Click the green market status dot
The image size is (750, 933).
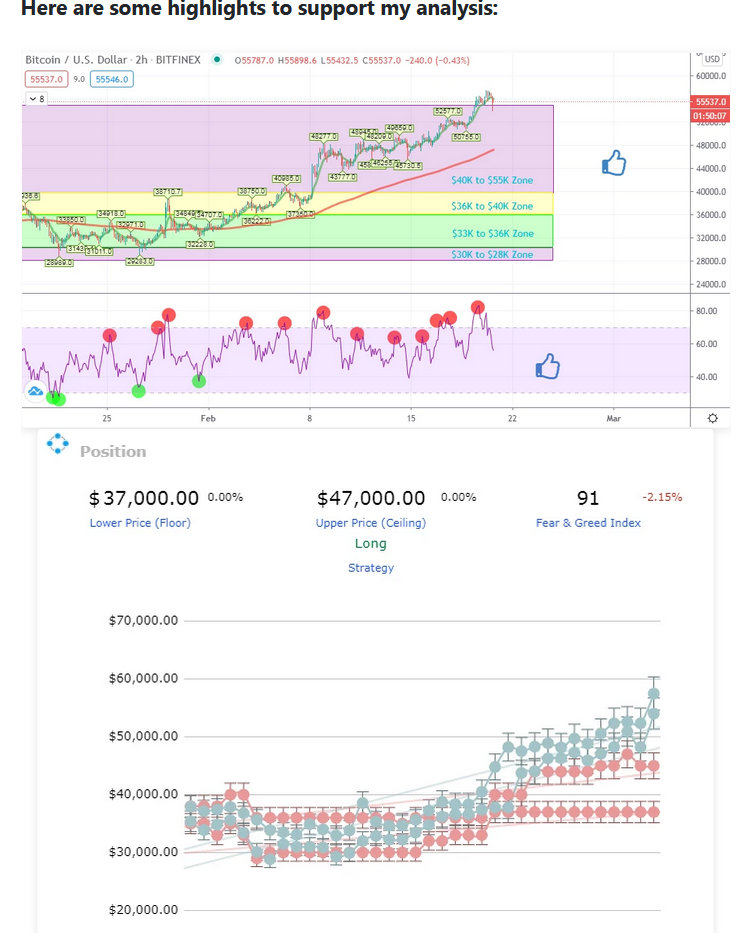tap(217, 60)
